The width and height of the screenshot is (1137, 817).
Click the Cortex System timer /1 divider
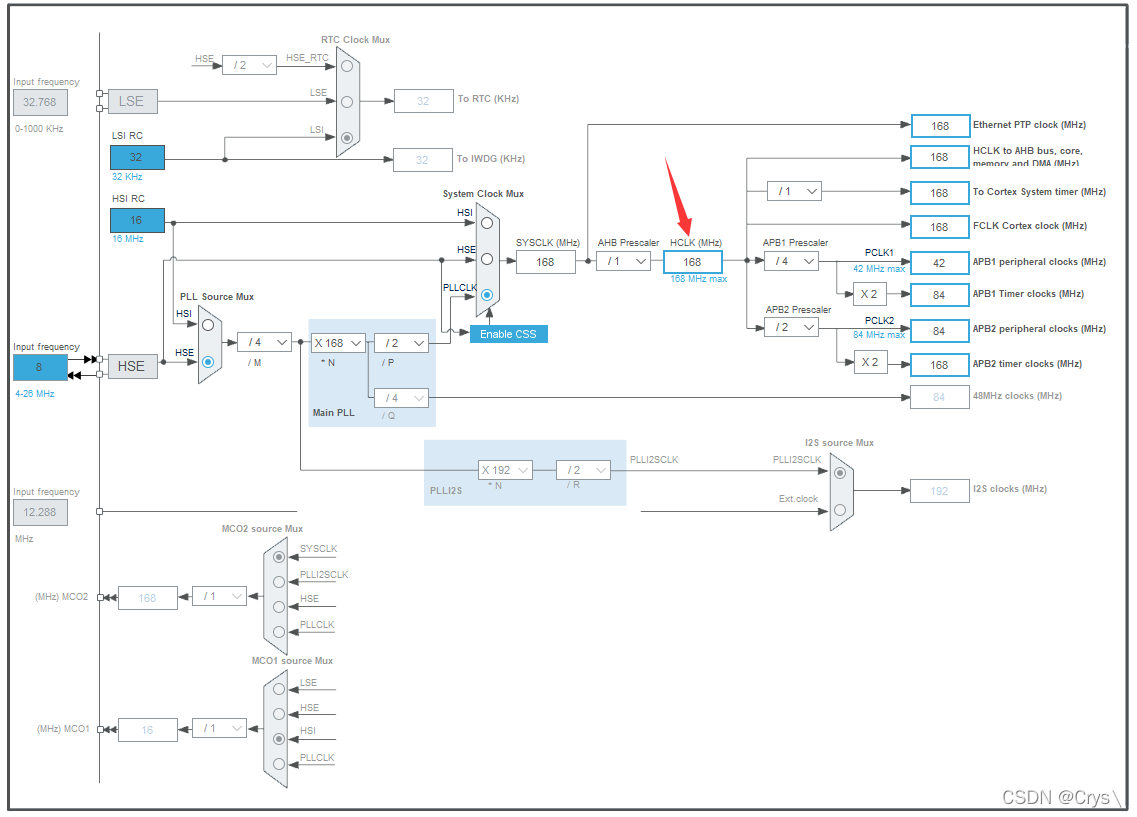point(793,191)
